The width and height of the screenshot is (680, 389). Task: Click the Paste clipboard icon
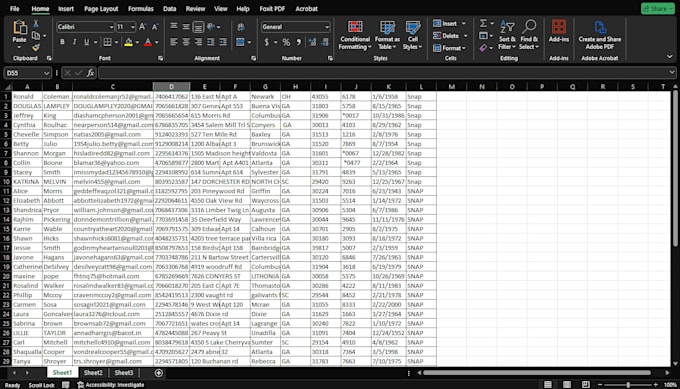(x=20, y=28)
